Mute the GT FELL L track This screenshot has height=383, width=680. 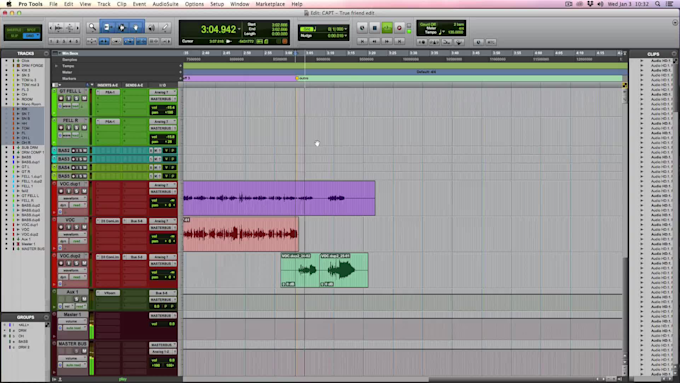pos(84,98)
